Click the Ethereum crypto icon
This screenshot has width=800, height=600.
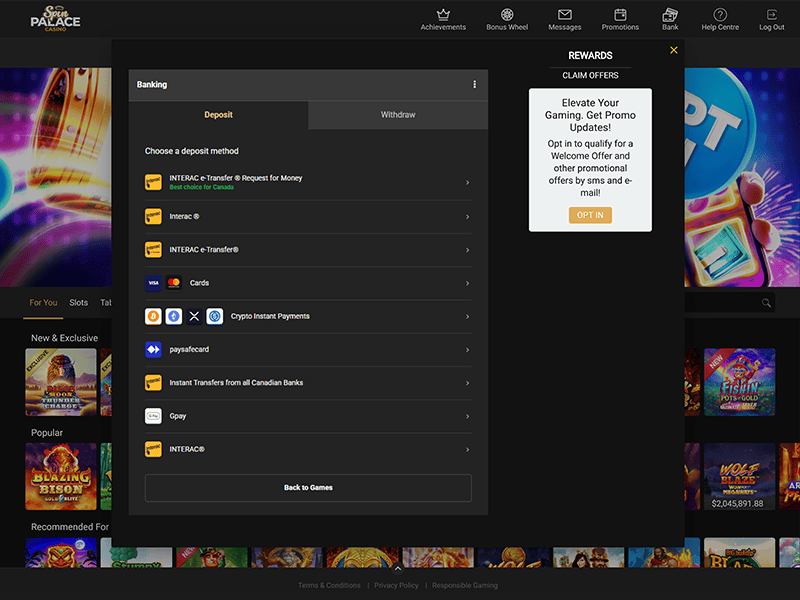tap(173, 316)
